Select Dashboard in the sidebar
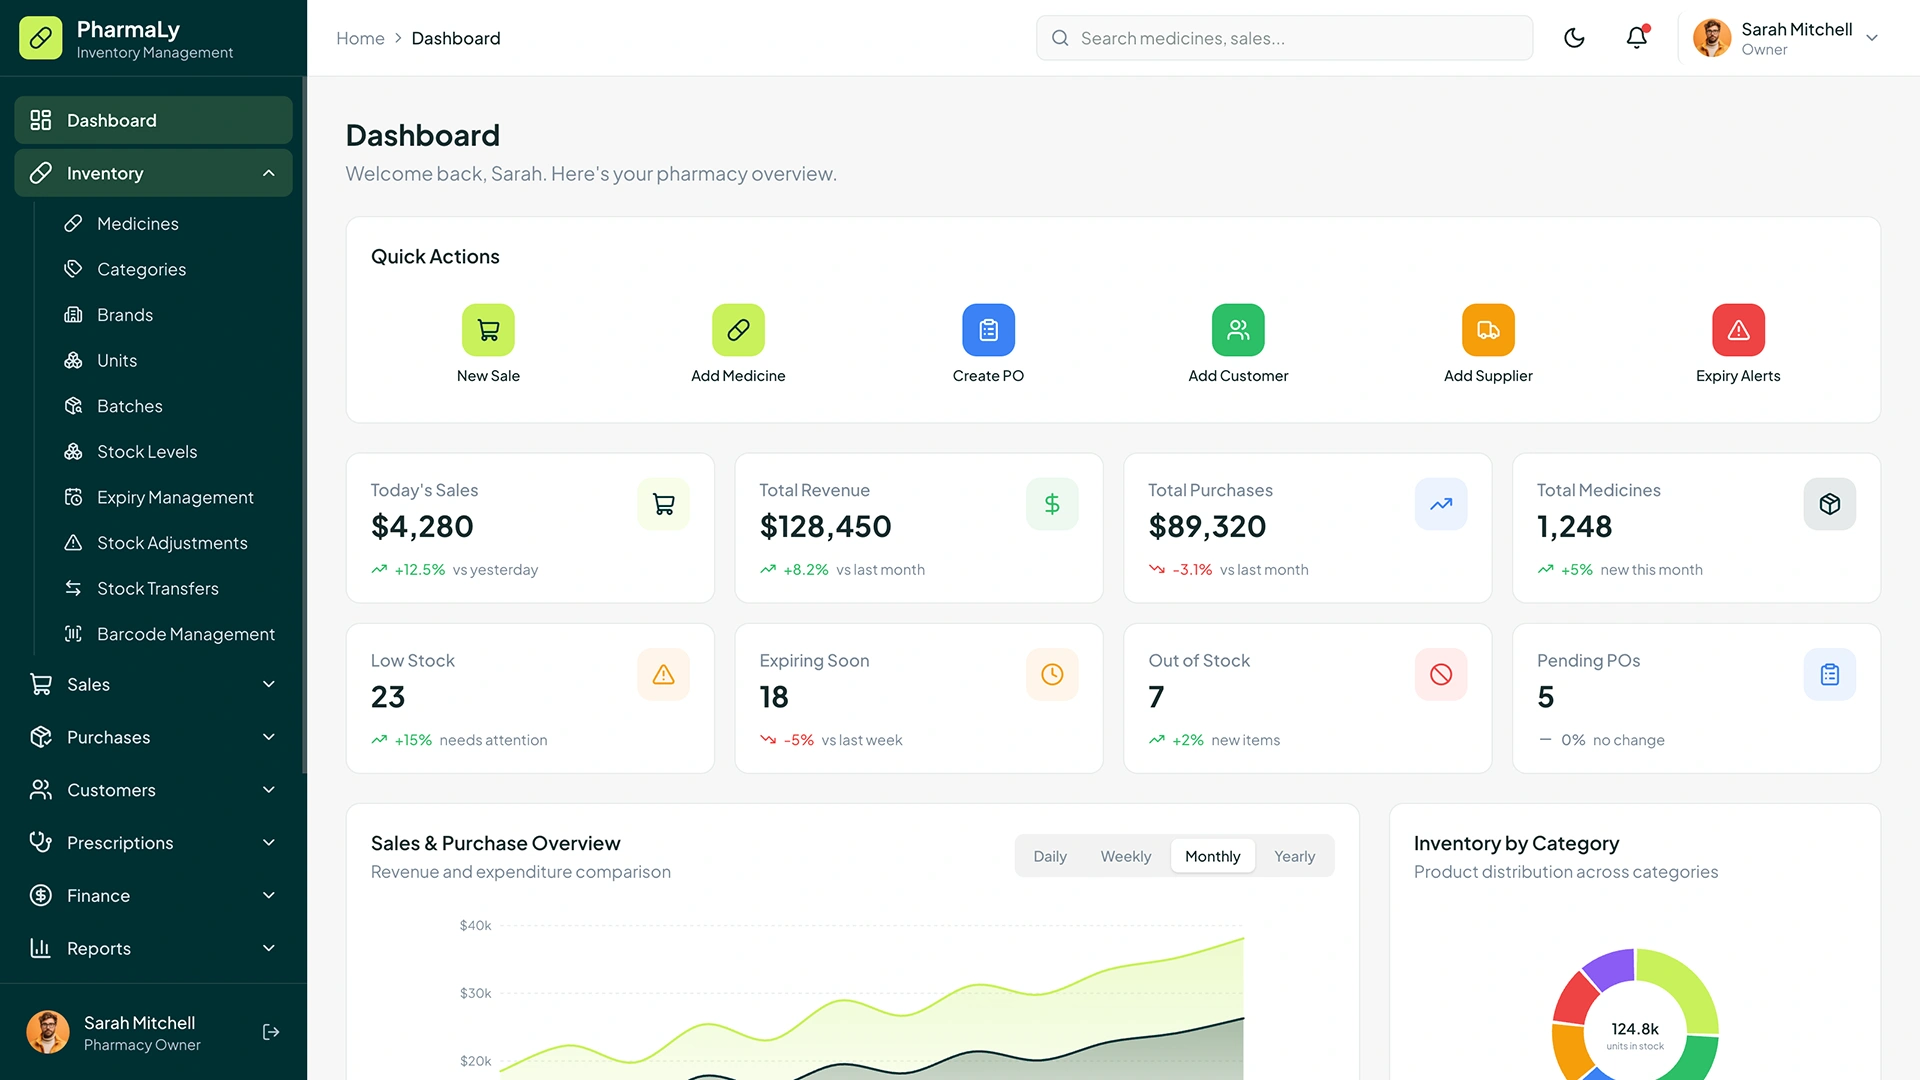Viewport: 1920px width, 1080px height. (153, 120)
